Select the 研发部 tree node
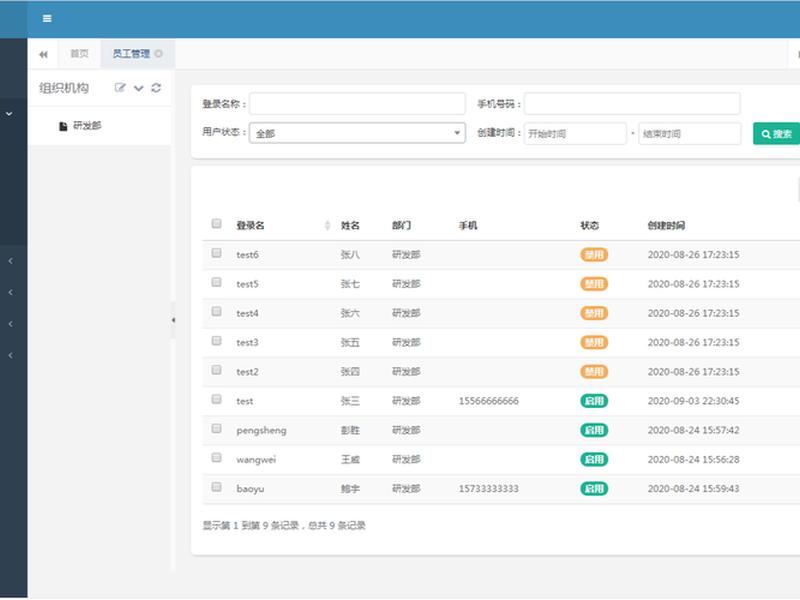Screen dimensions: 800x600 [87, 126]
